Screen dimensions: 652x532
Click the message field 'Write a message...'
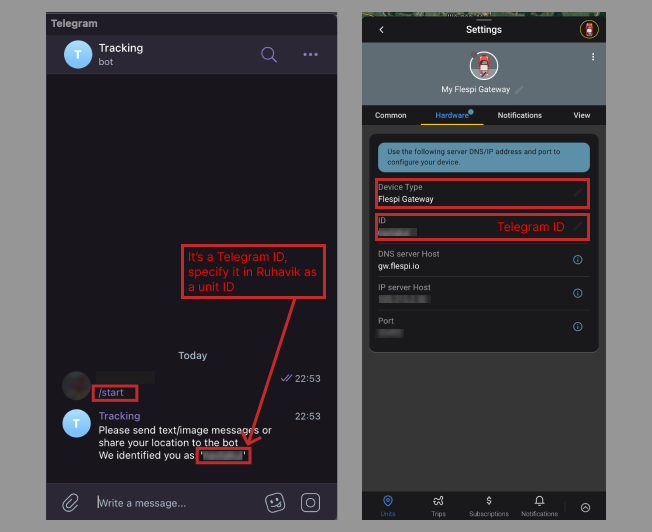pos(142,503)
